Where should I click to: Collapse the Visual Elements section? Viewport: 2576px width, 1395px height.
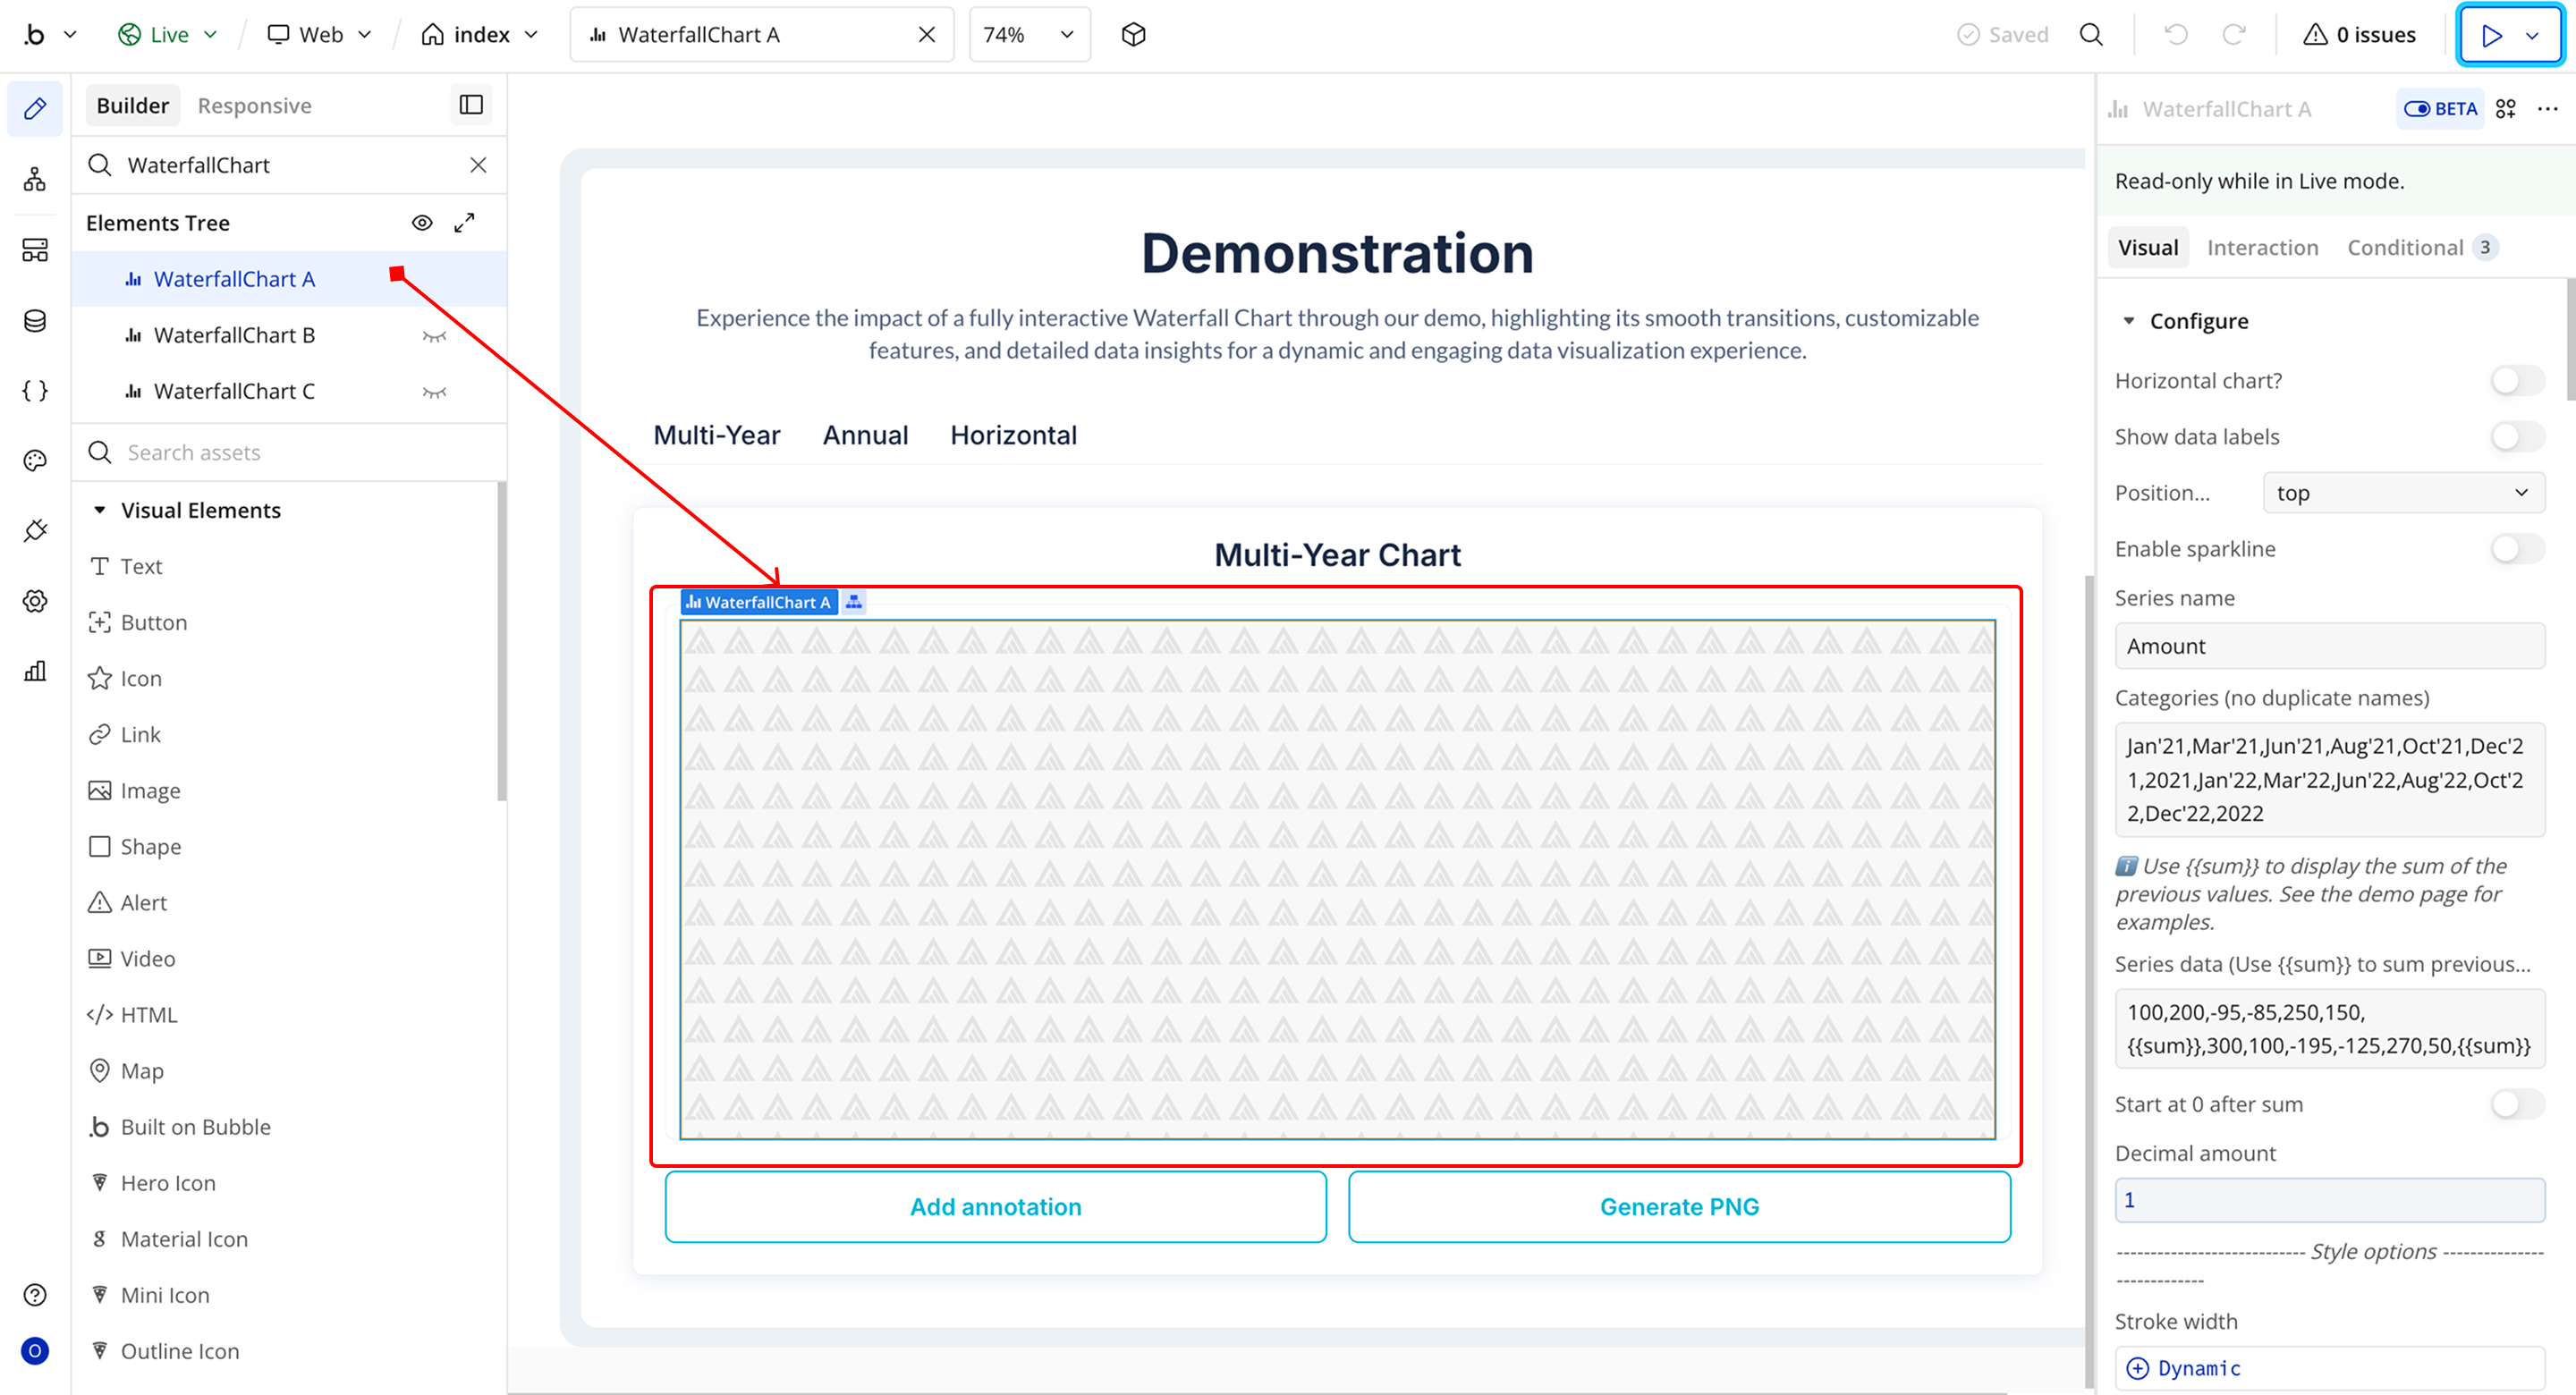100,510
